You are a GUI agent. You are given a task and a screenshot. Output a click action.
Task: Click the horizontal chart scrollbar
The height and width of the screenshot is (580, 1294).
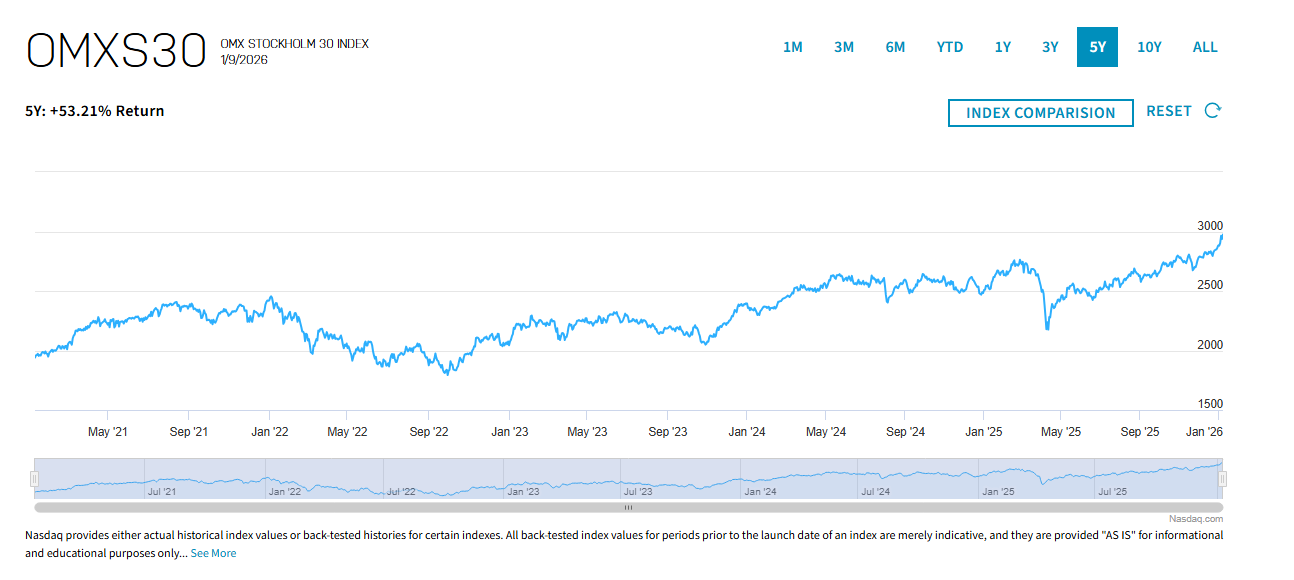(x=400, y=508)
